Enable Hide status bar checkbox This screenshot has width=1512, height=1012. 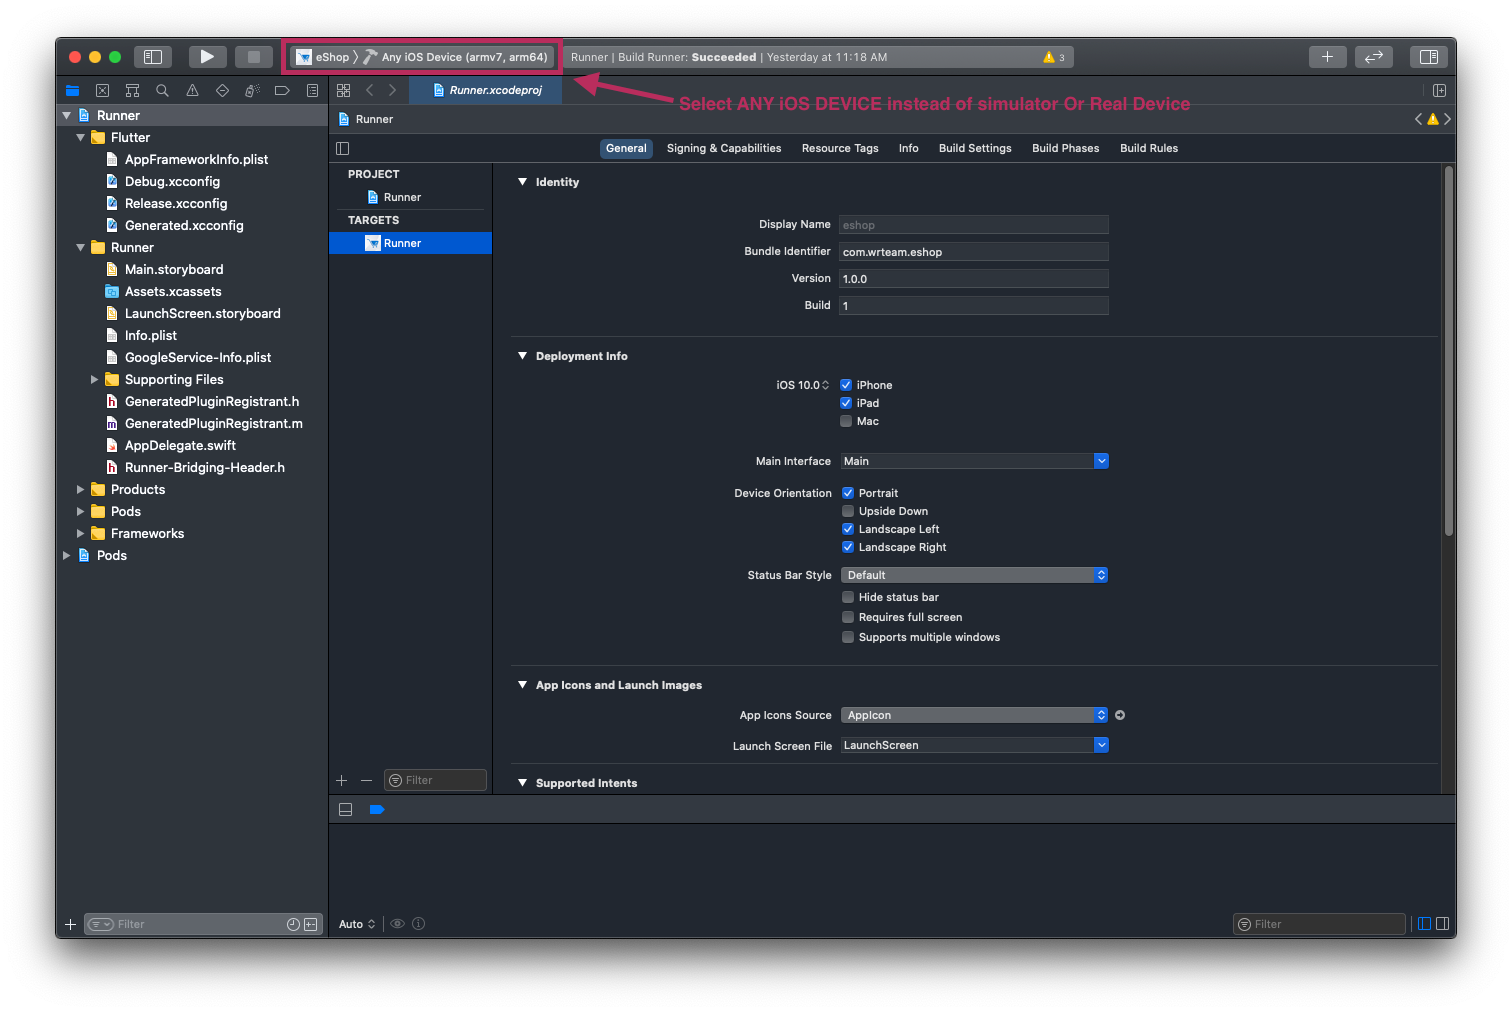(848, 597)
